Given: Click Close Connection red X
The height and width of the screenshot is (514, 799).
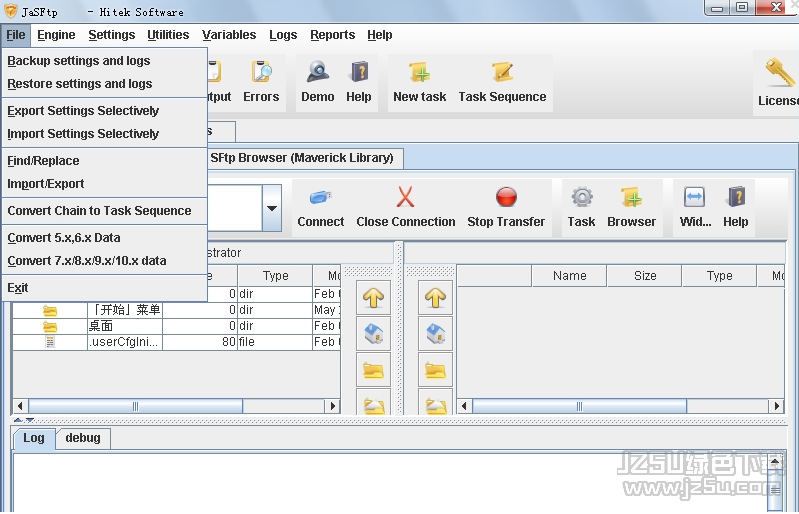Looking at the screenshot, I should coord(406,208).
